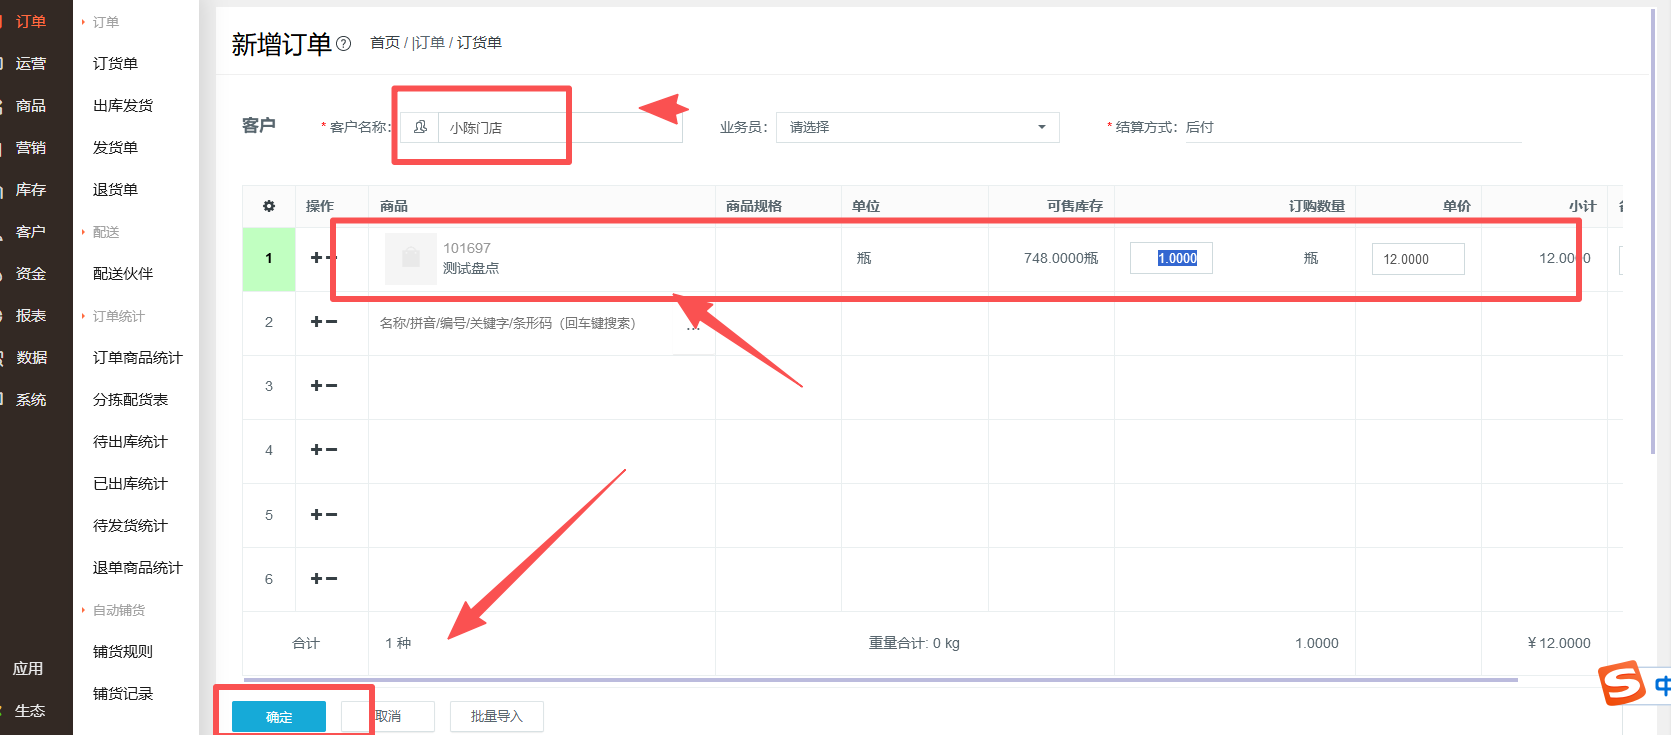Click the Sogou input method icon
The height and width of the screenshot is (735, 1671).
(1622, 684)
